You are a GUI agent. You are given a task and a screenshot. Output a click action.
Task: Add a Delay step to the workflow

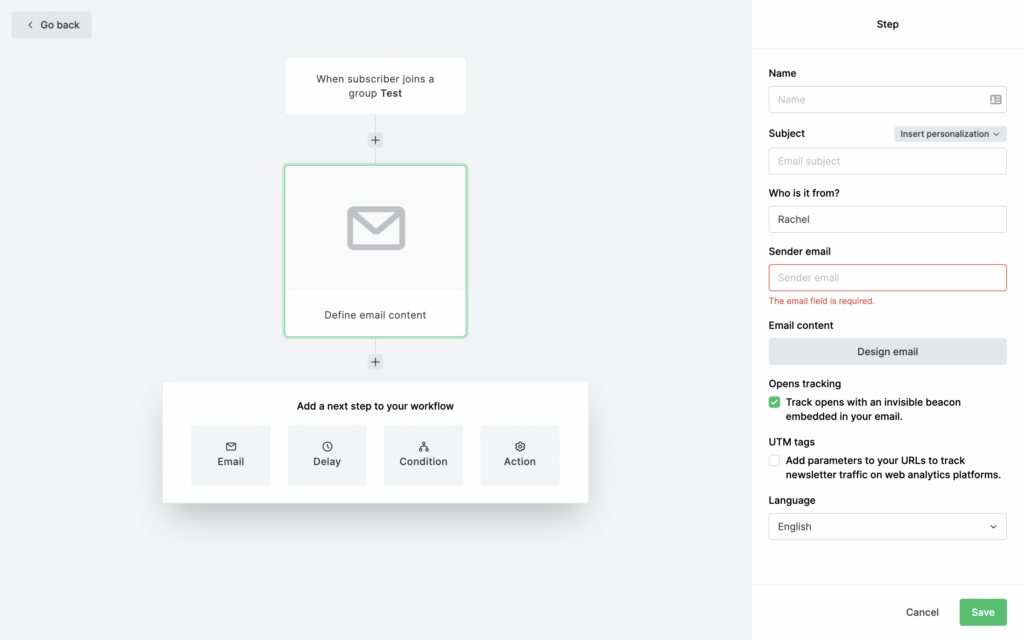point(327,455)
